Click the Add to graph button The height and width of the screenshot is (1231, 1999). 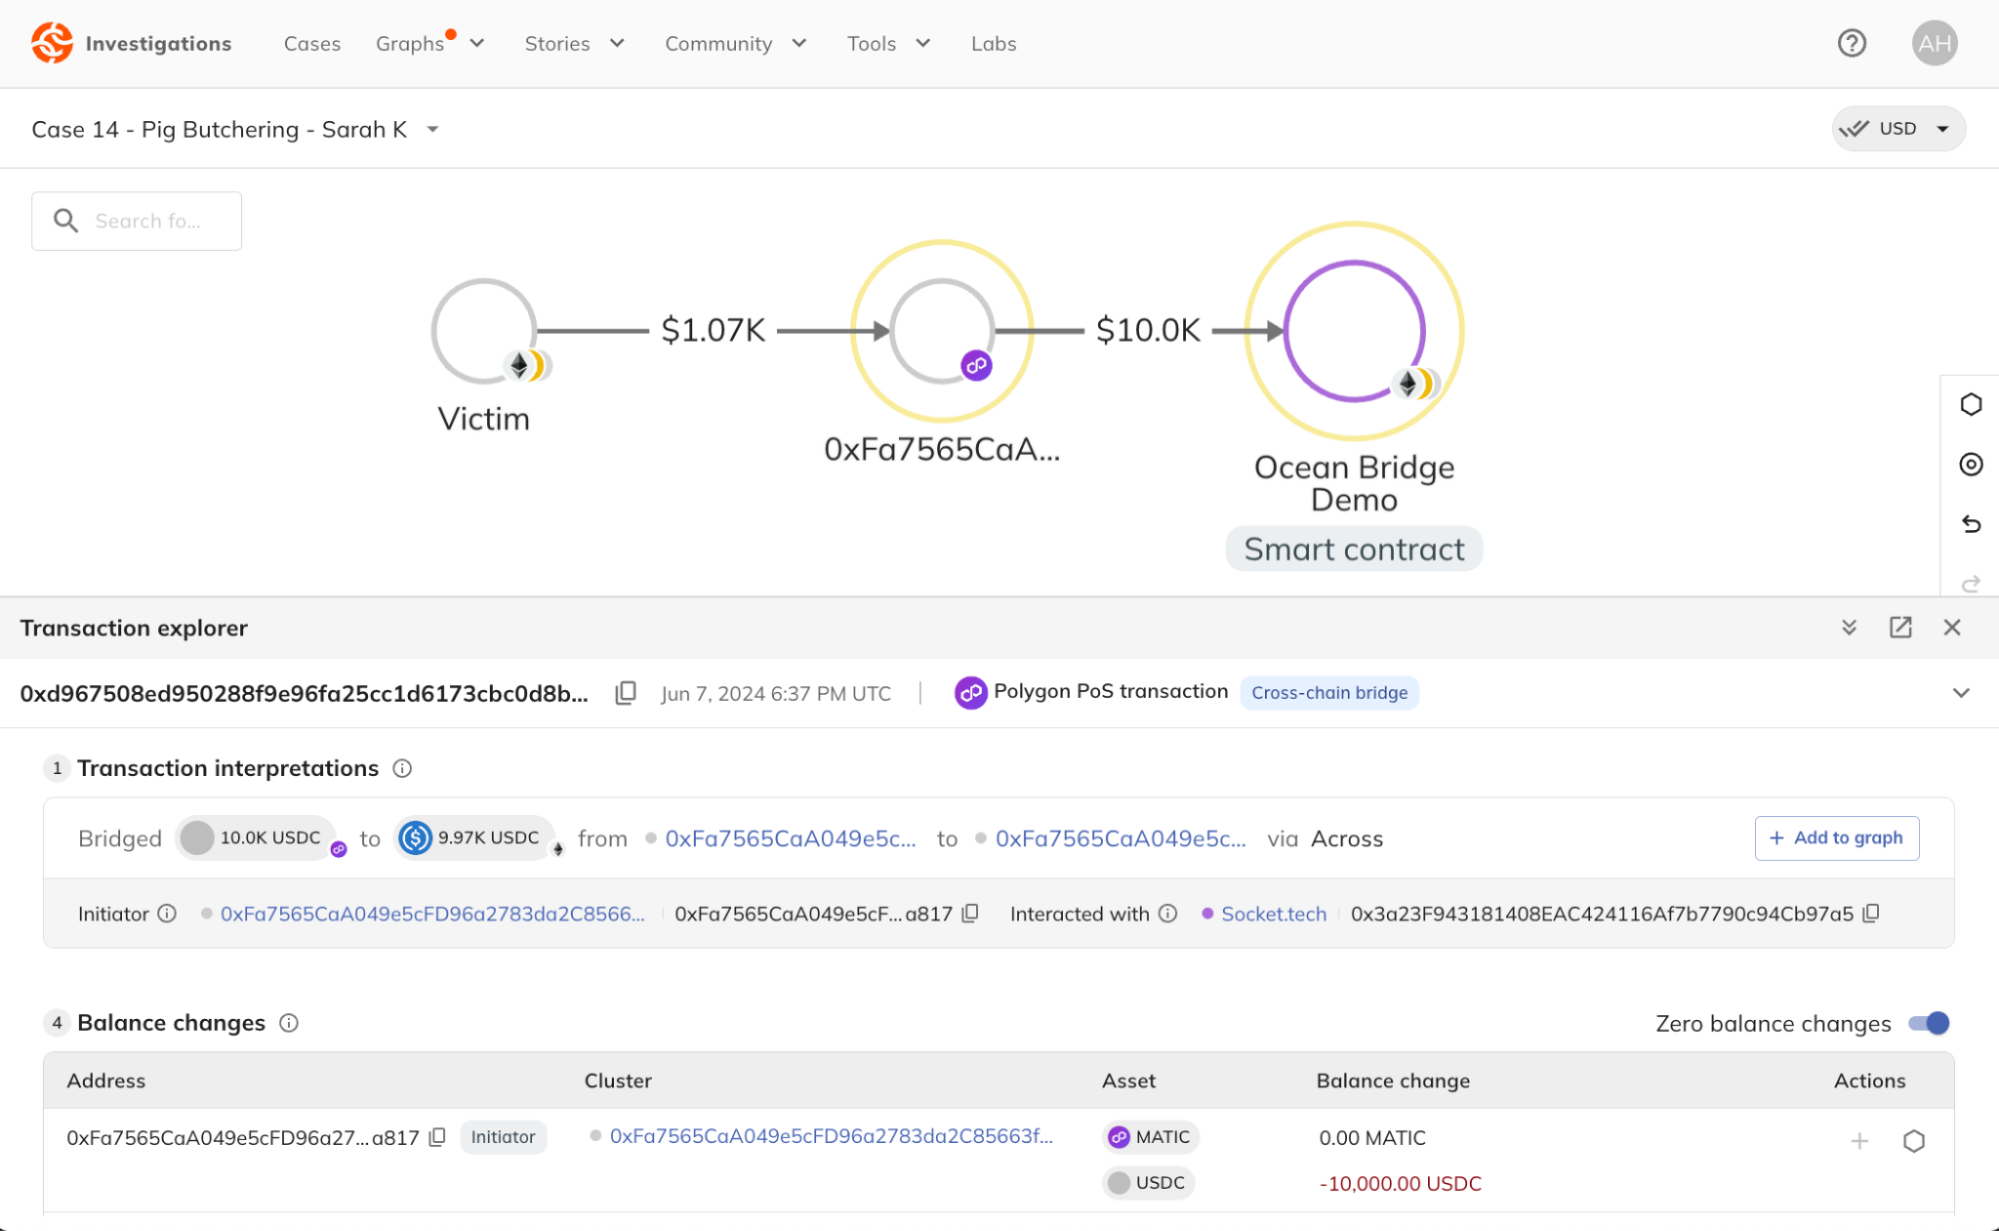click(1836, 838)
